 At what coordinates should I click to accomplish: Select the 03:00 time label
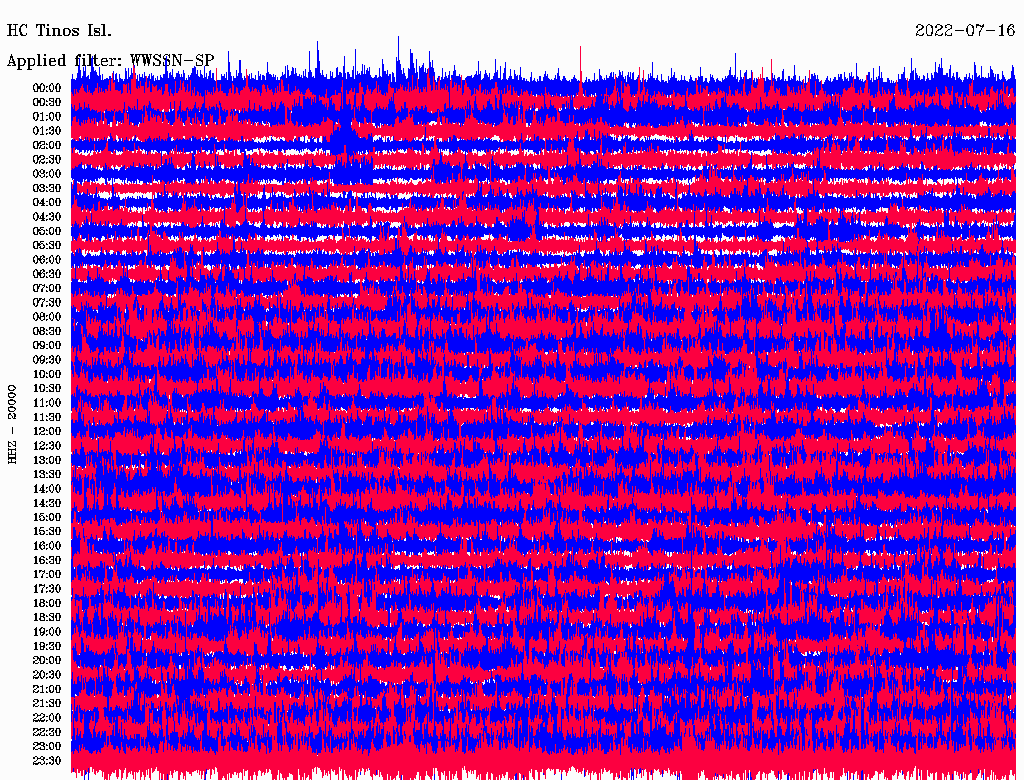pos(47,174)
